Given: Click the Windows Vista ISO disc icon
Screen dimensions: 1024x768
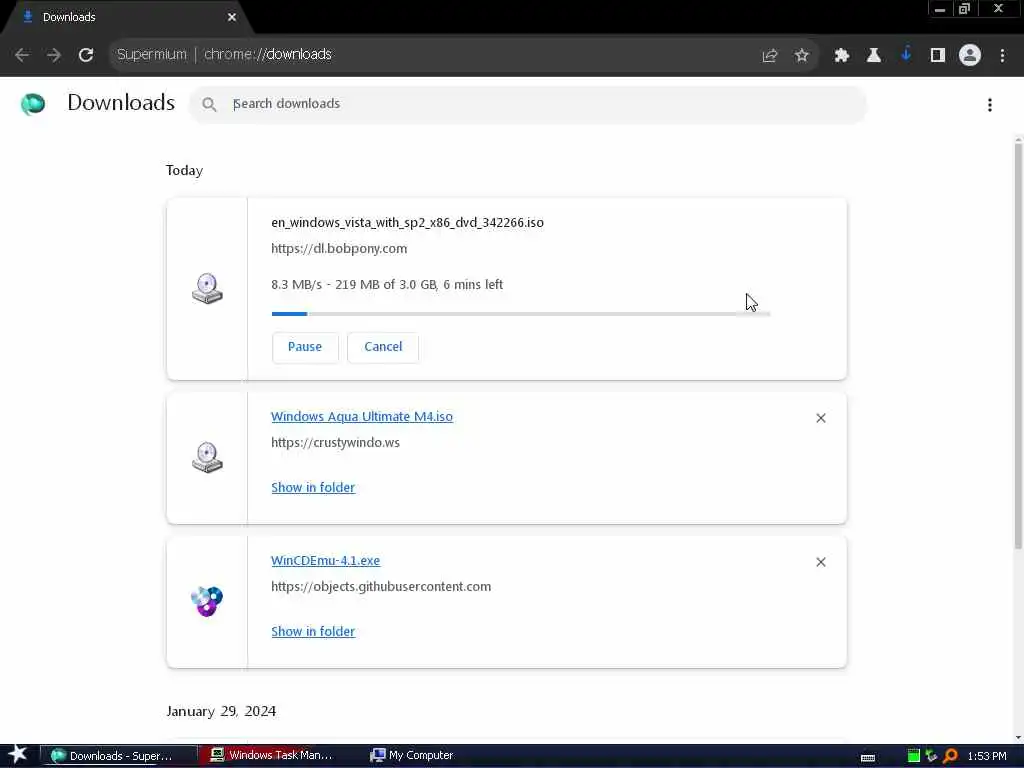Looking at the screenshot, I should click(x=207, y=289).
